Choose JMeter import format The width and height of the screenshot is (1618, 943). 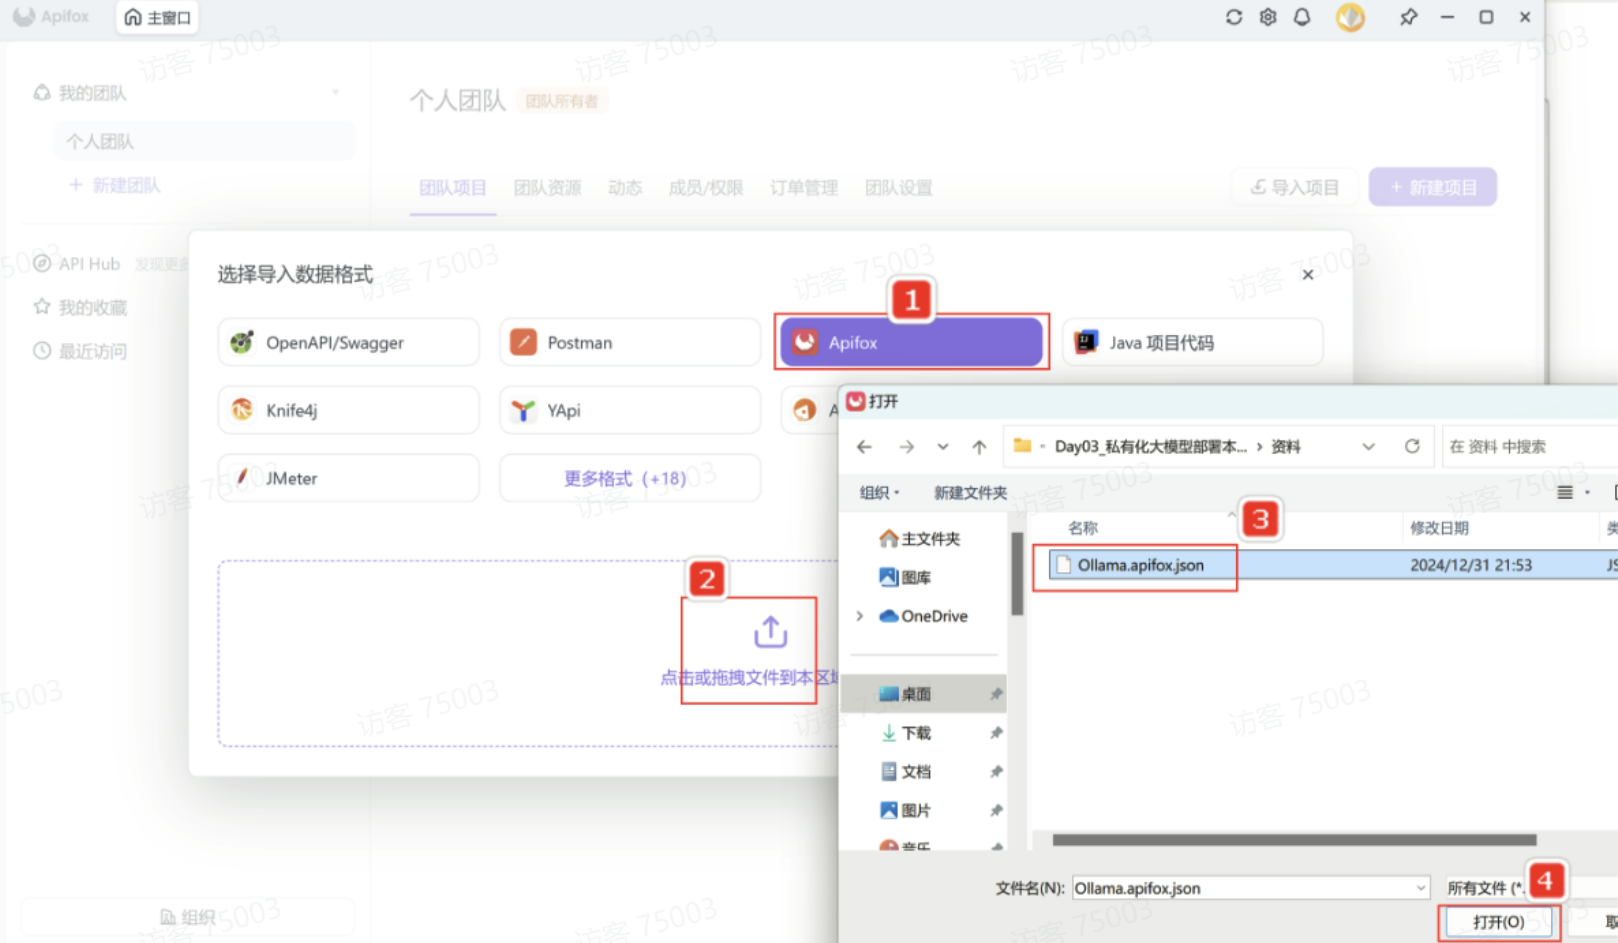(x=349, y=478)
